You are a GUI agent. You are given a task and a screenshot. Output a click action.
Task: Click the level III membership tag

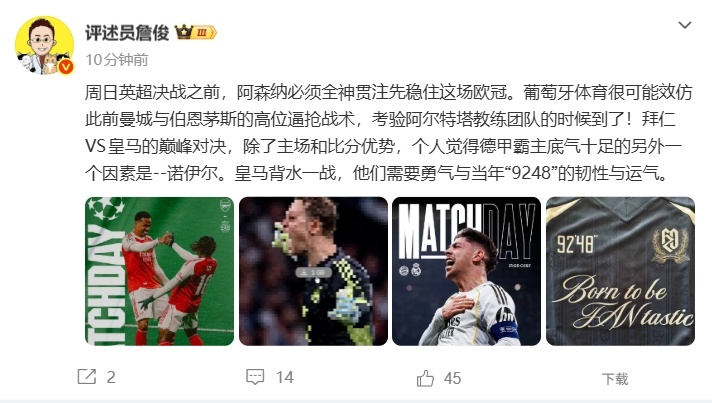pyautogui.click(x=204, y=33)
